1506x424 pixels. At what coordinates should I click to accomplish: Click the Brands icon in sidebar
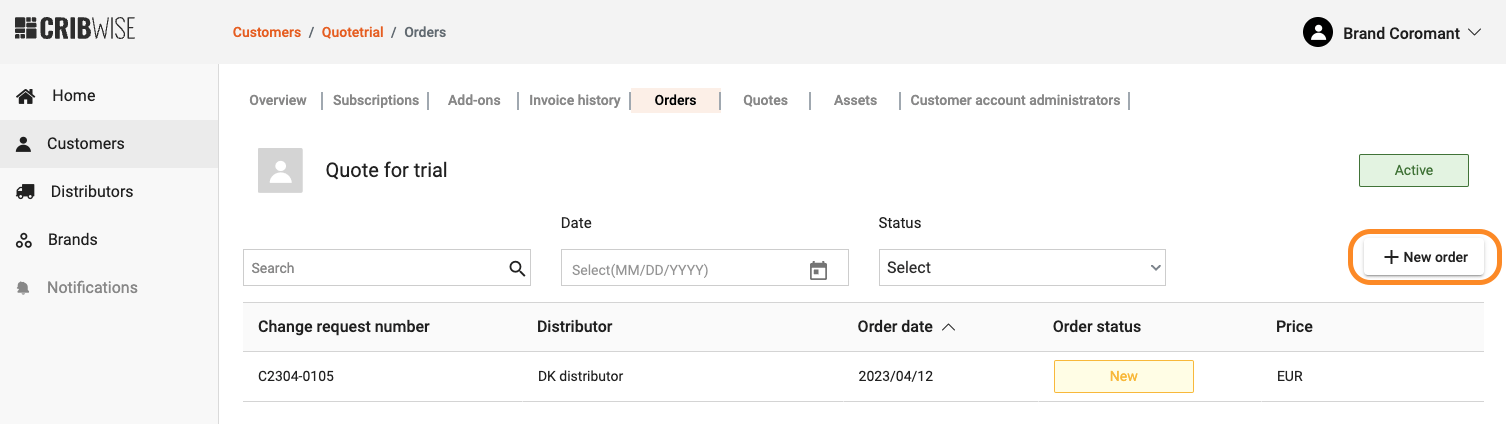[x=25, y=240]
